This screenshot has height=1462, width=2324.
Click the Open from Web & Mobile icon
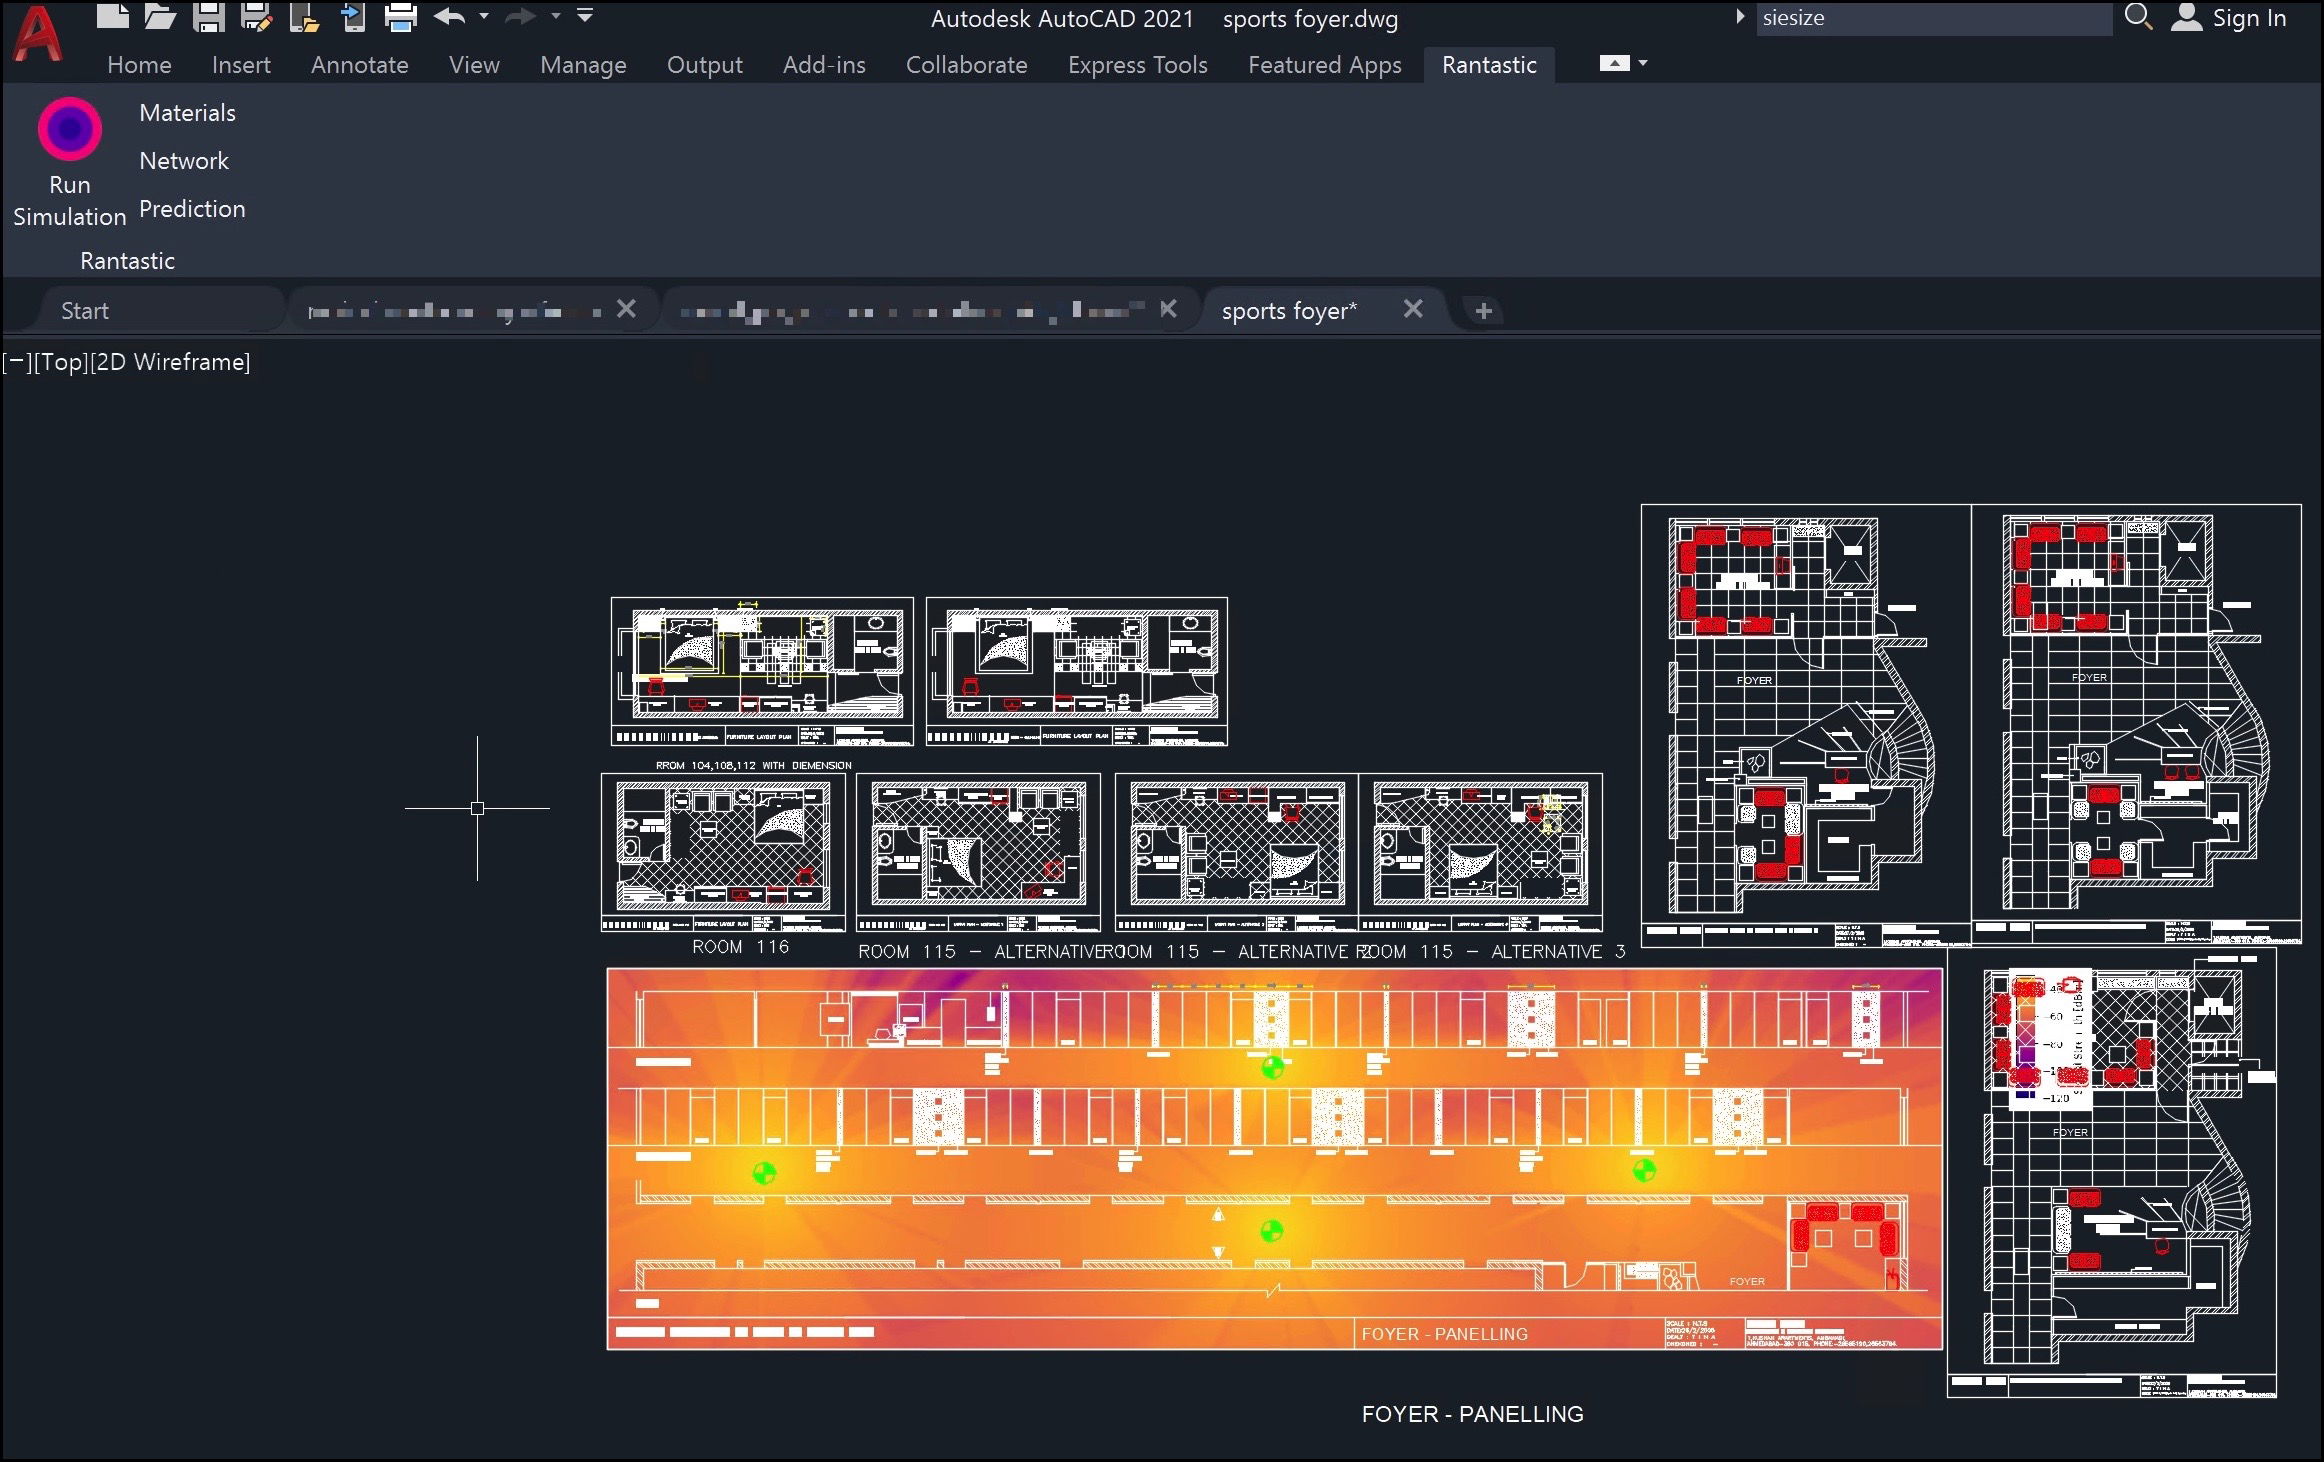click(304, 16)
